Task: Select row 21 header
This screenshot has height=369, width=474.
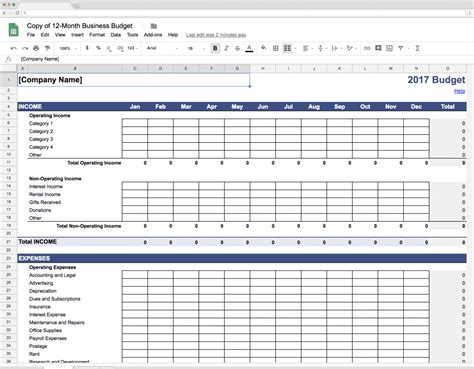Action: pyautogui.click(x=9, y=242)
